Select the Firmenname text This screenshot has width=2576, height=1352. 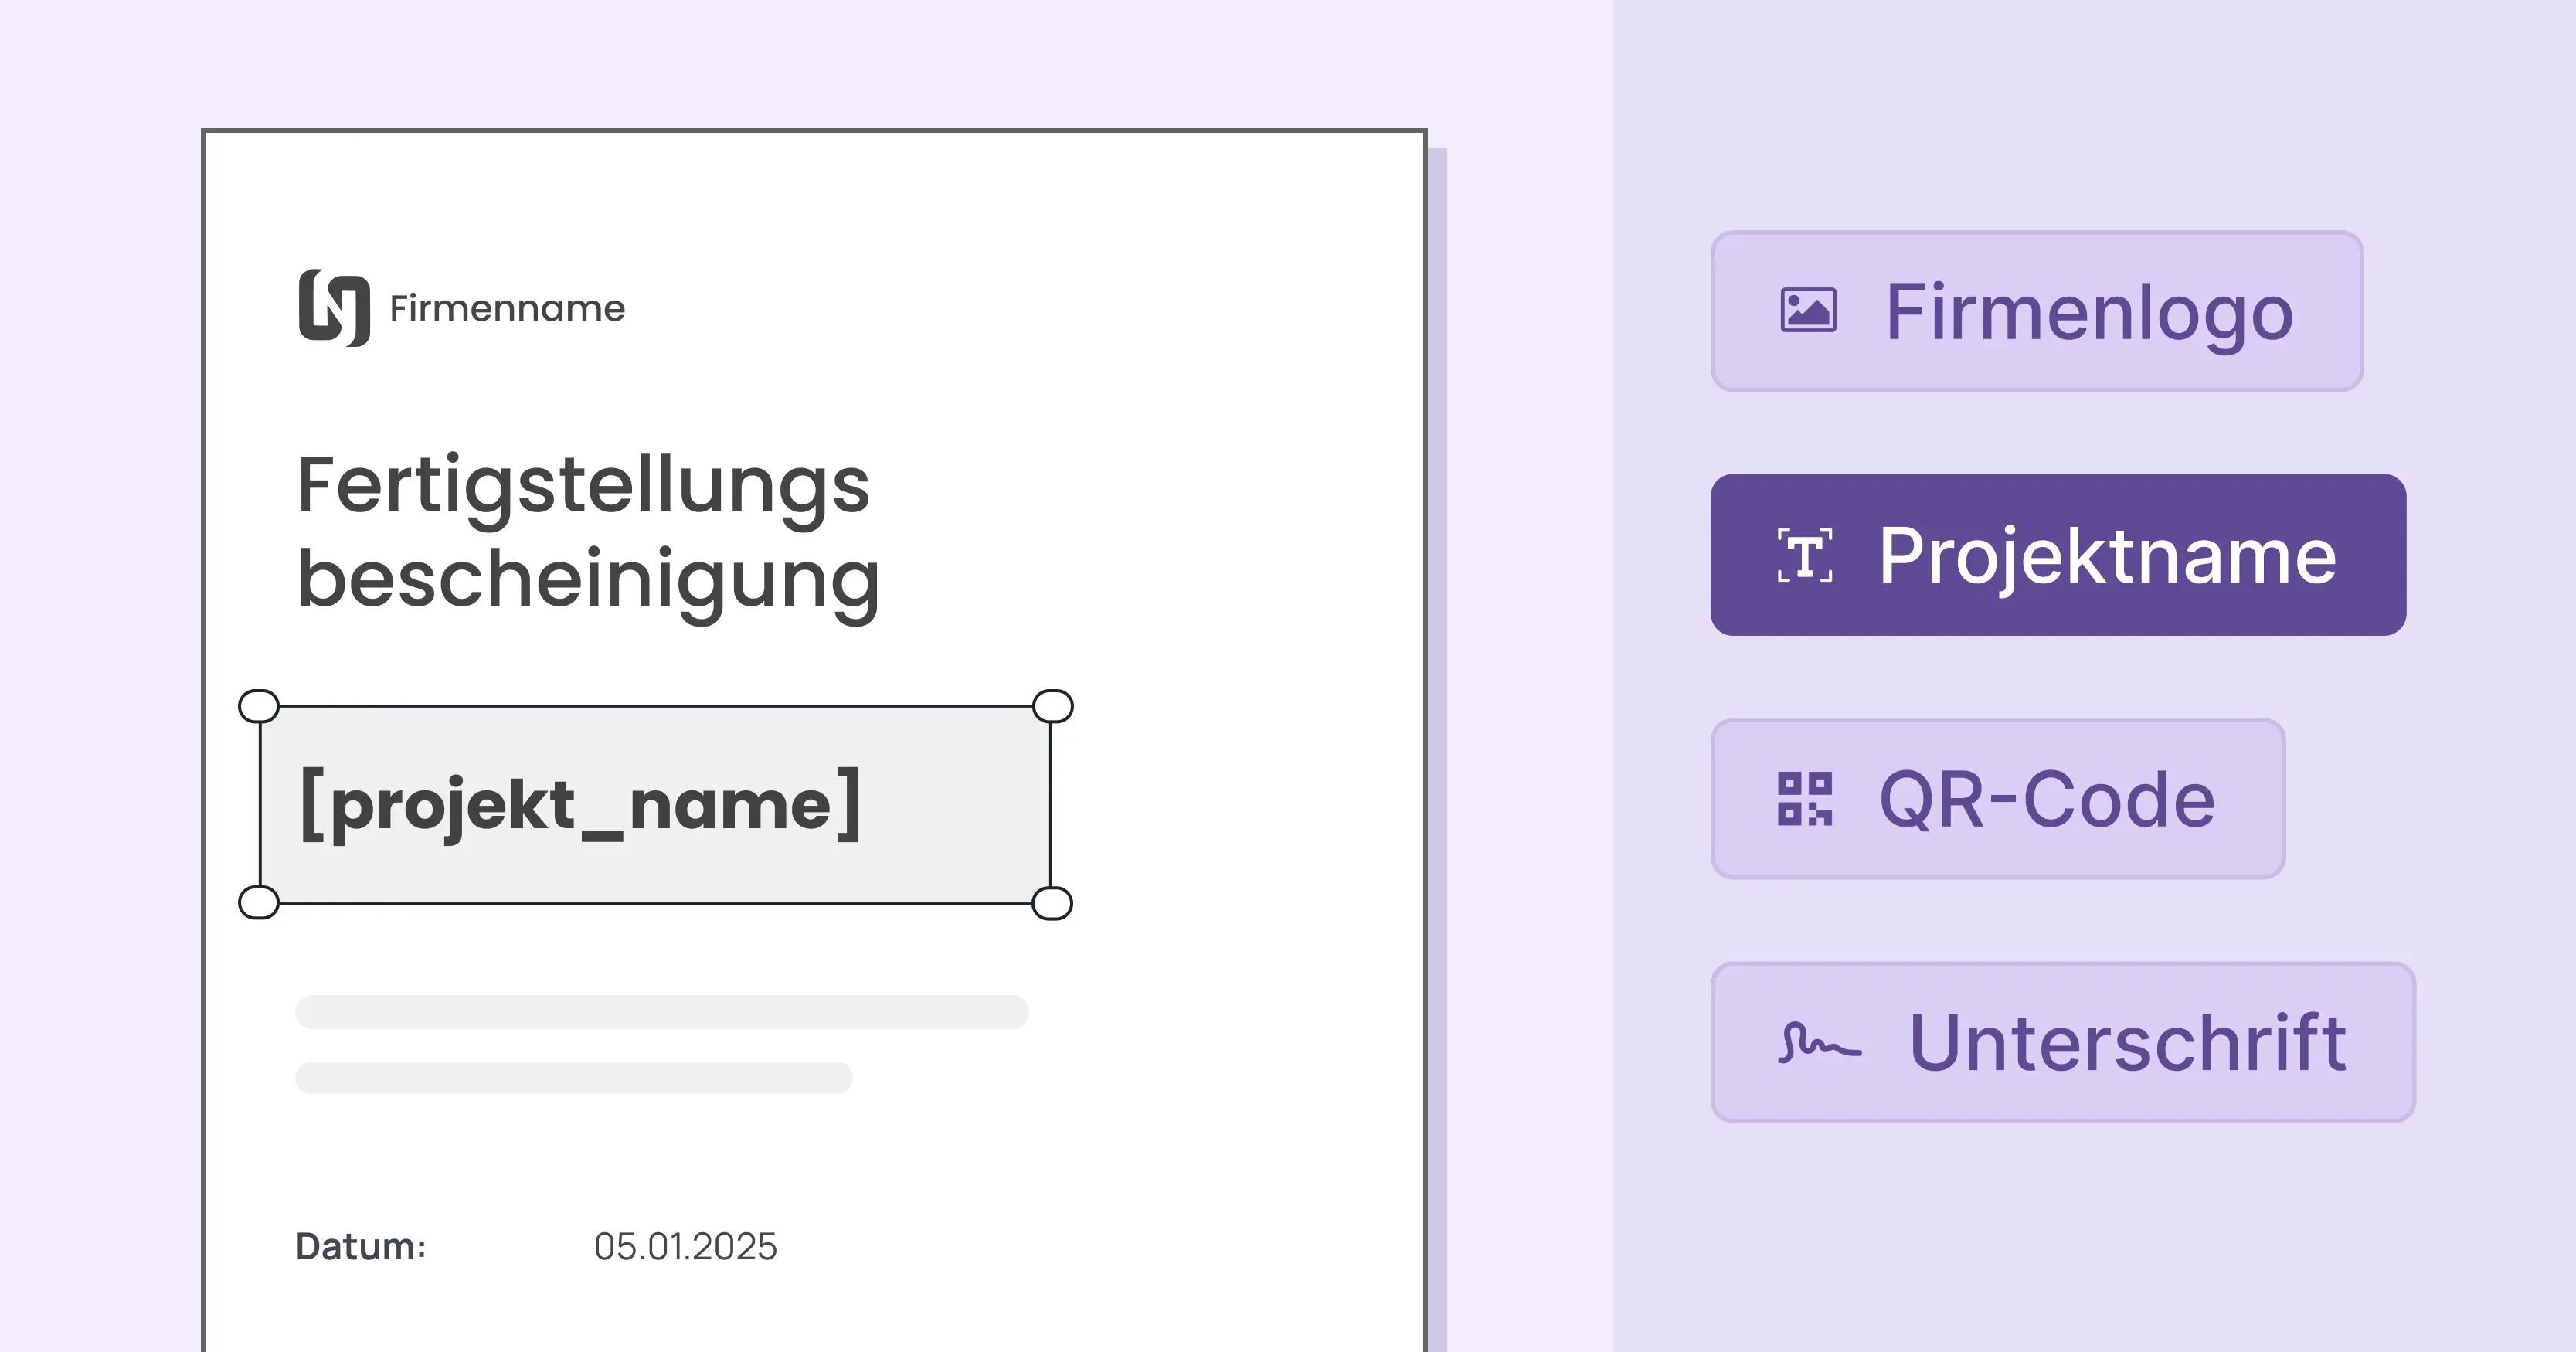coord(507,309)
